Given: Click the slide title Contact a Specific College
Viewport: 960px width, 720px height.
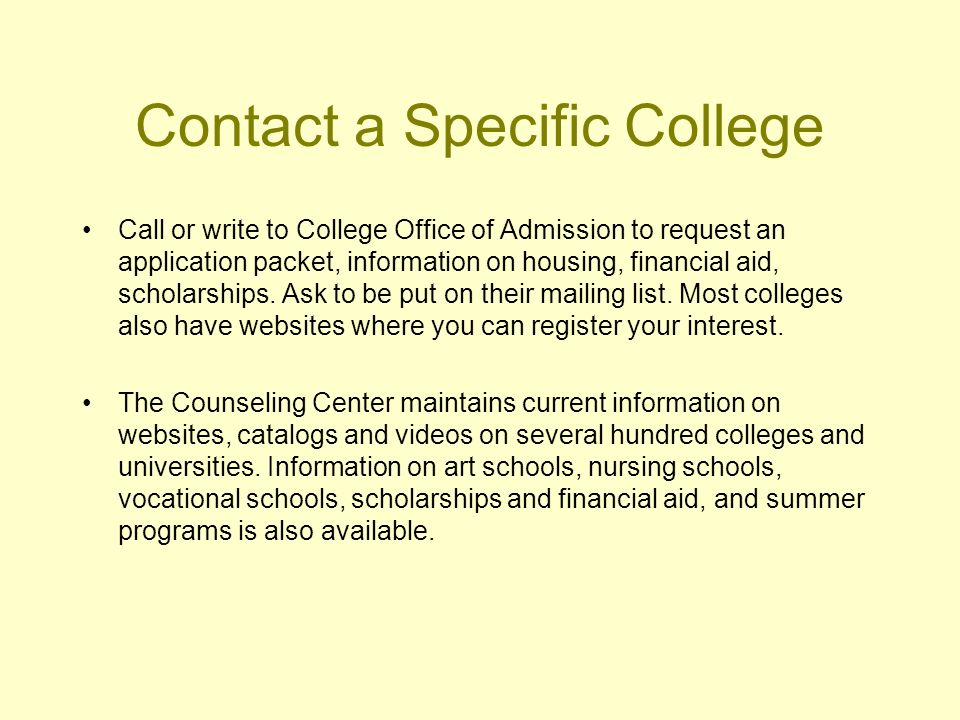Looking at the screenshot, I should 479,127.
